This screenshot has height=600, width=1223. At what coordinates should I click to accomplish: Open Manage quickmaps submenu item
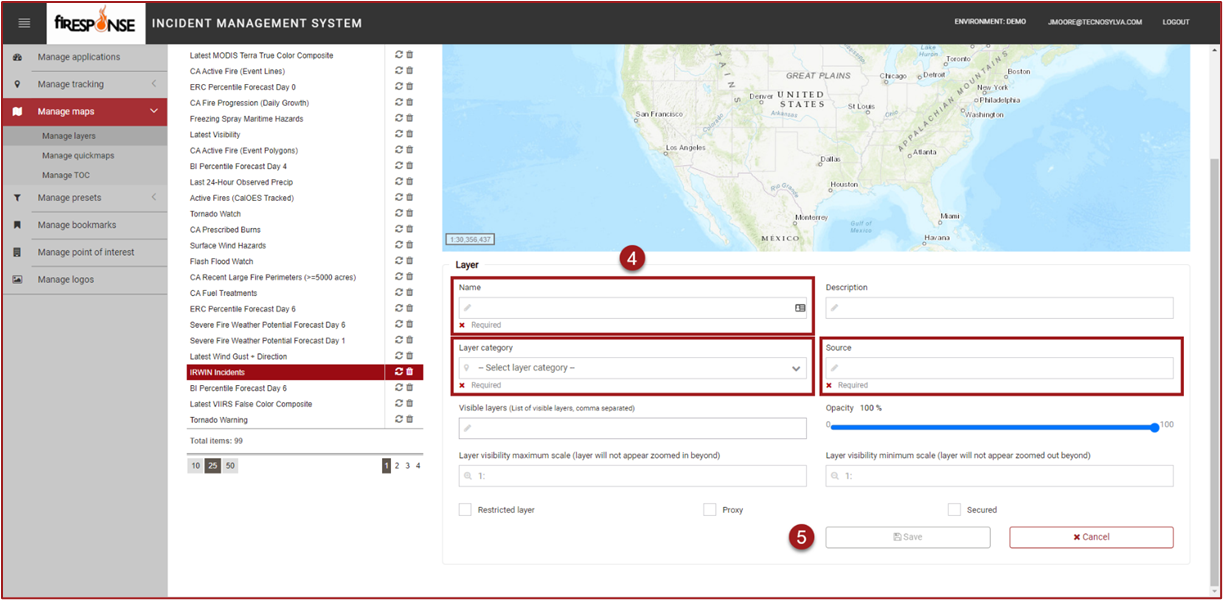(x=78, y=156)
